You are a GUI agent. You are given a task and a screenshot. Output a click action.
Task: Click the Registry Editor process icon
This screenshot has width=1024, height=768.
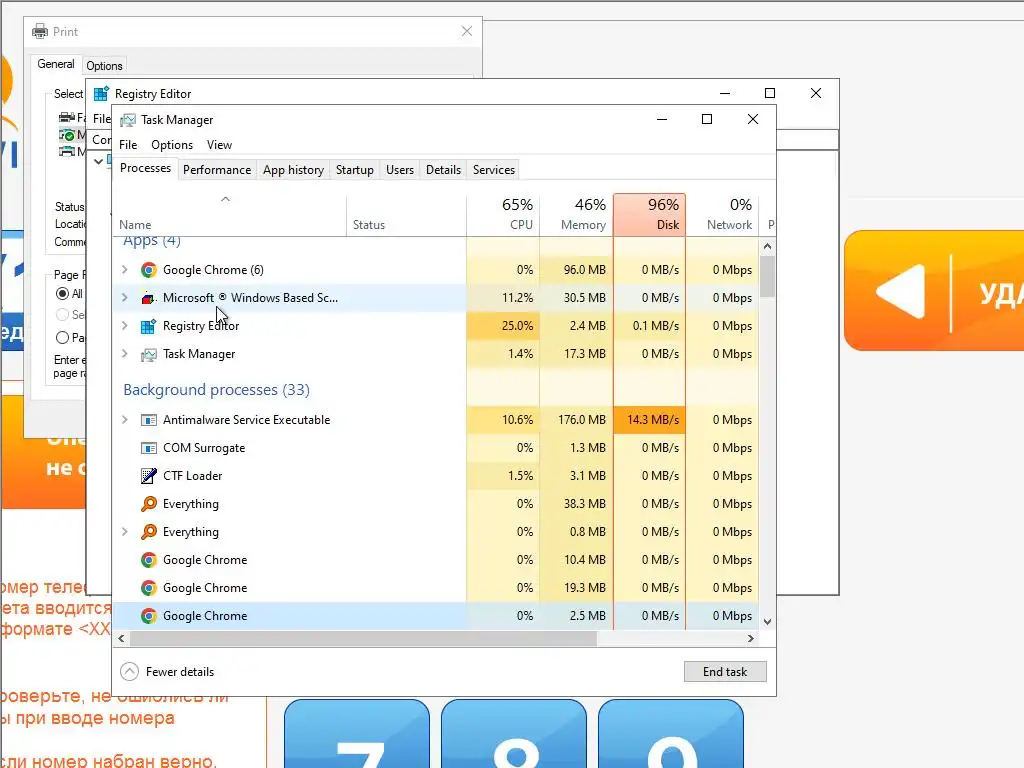click(x=149, y=326)
